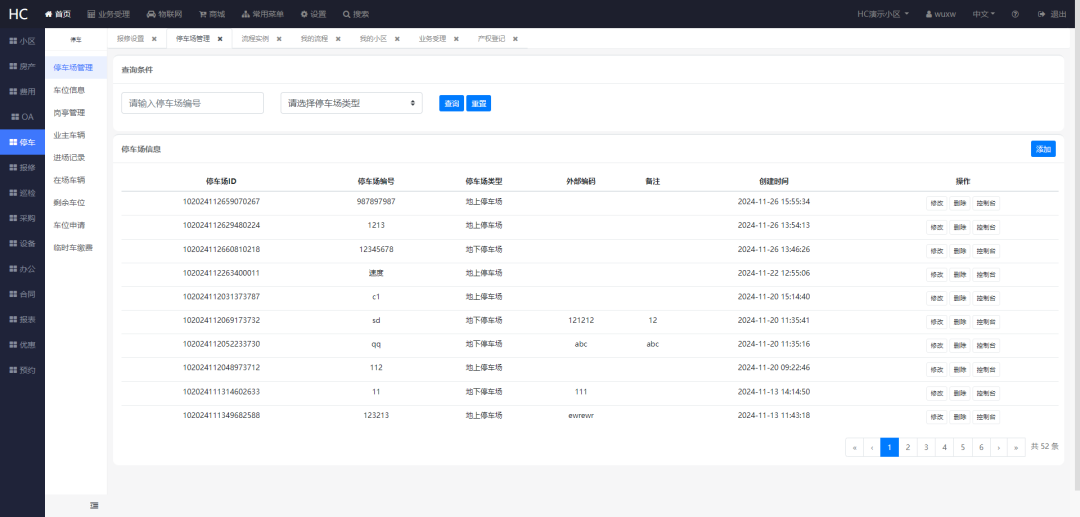Click the HC logo in top bar
The image size is (1080, 517).
[18, 14]
